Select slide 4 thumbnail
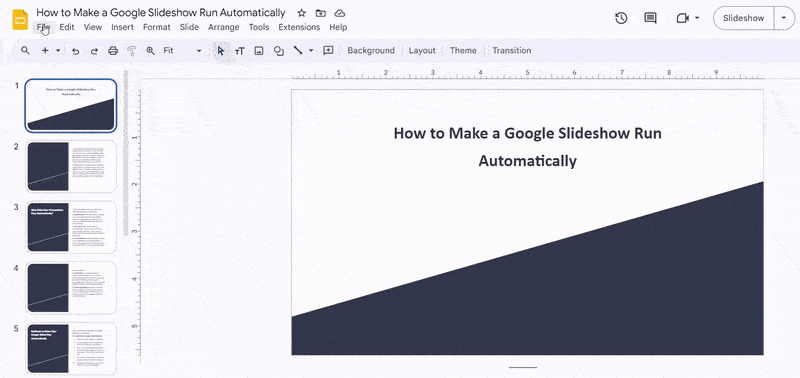This screenshot has height=378, width=800. click(71, 288)
